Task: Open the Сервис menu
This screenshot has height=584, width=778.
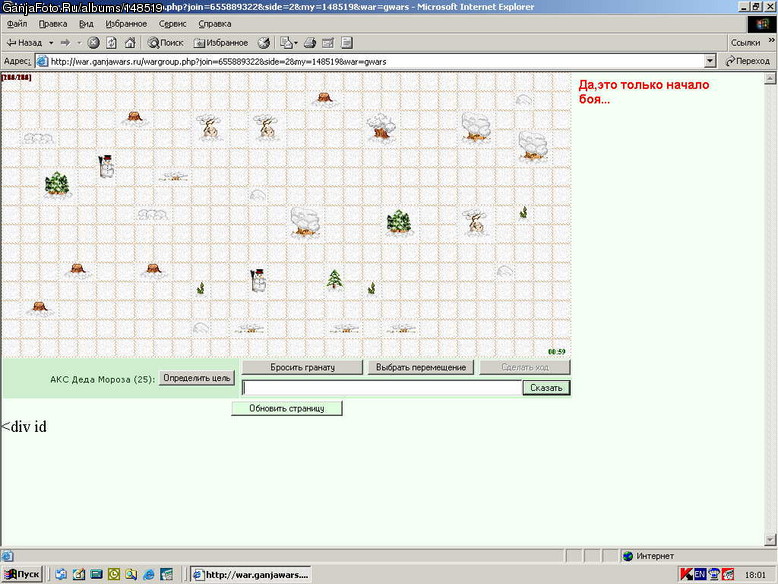Action: point(172,24)
